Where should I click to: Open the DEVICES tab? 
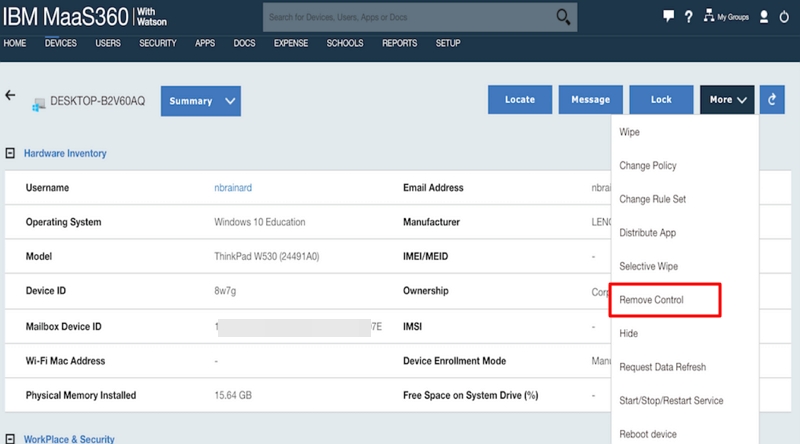(61, 43)
